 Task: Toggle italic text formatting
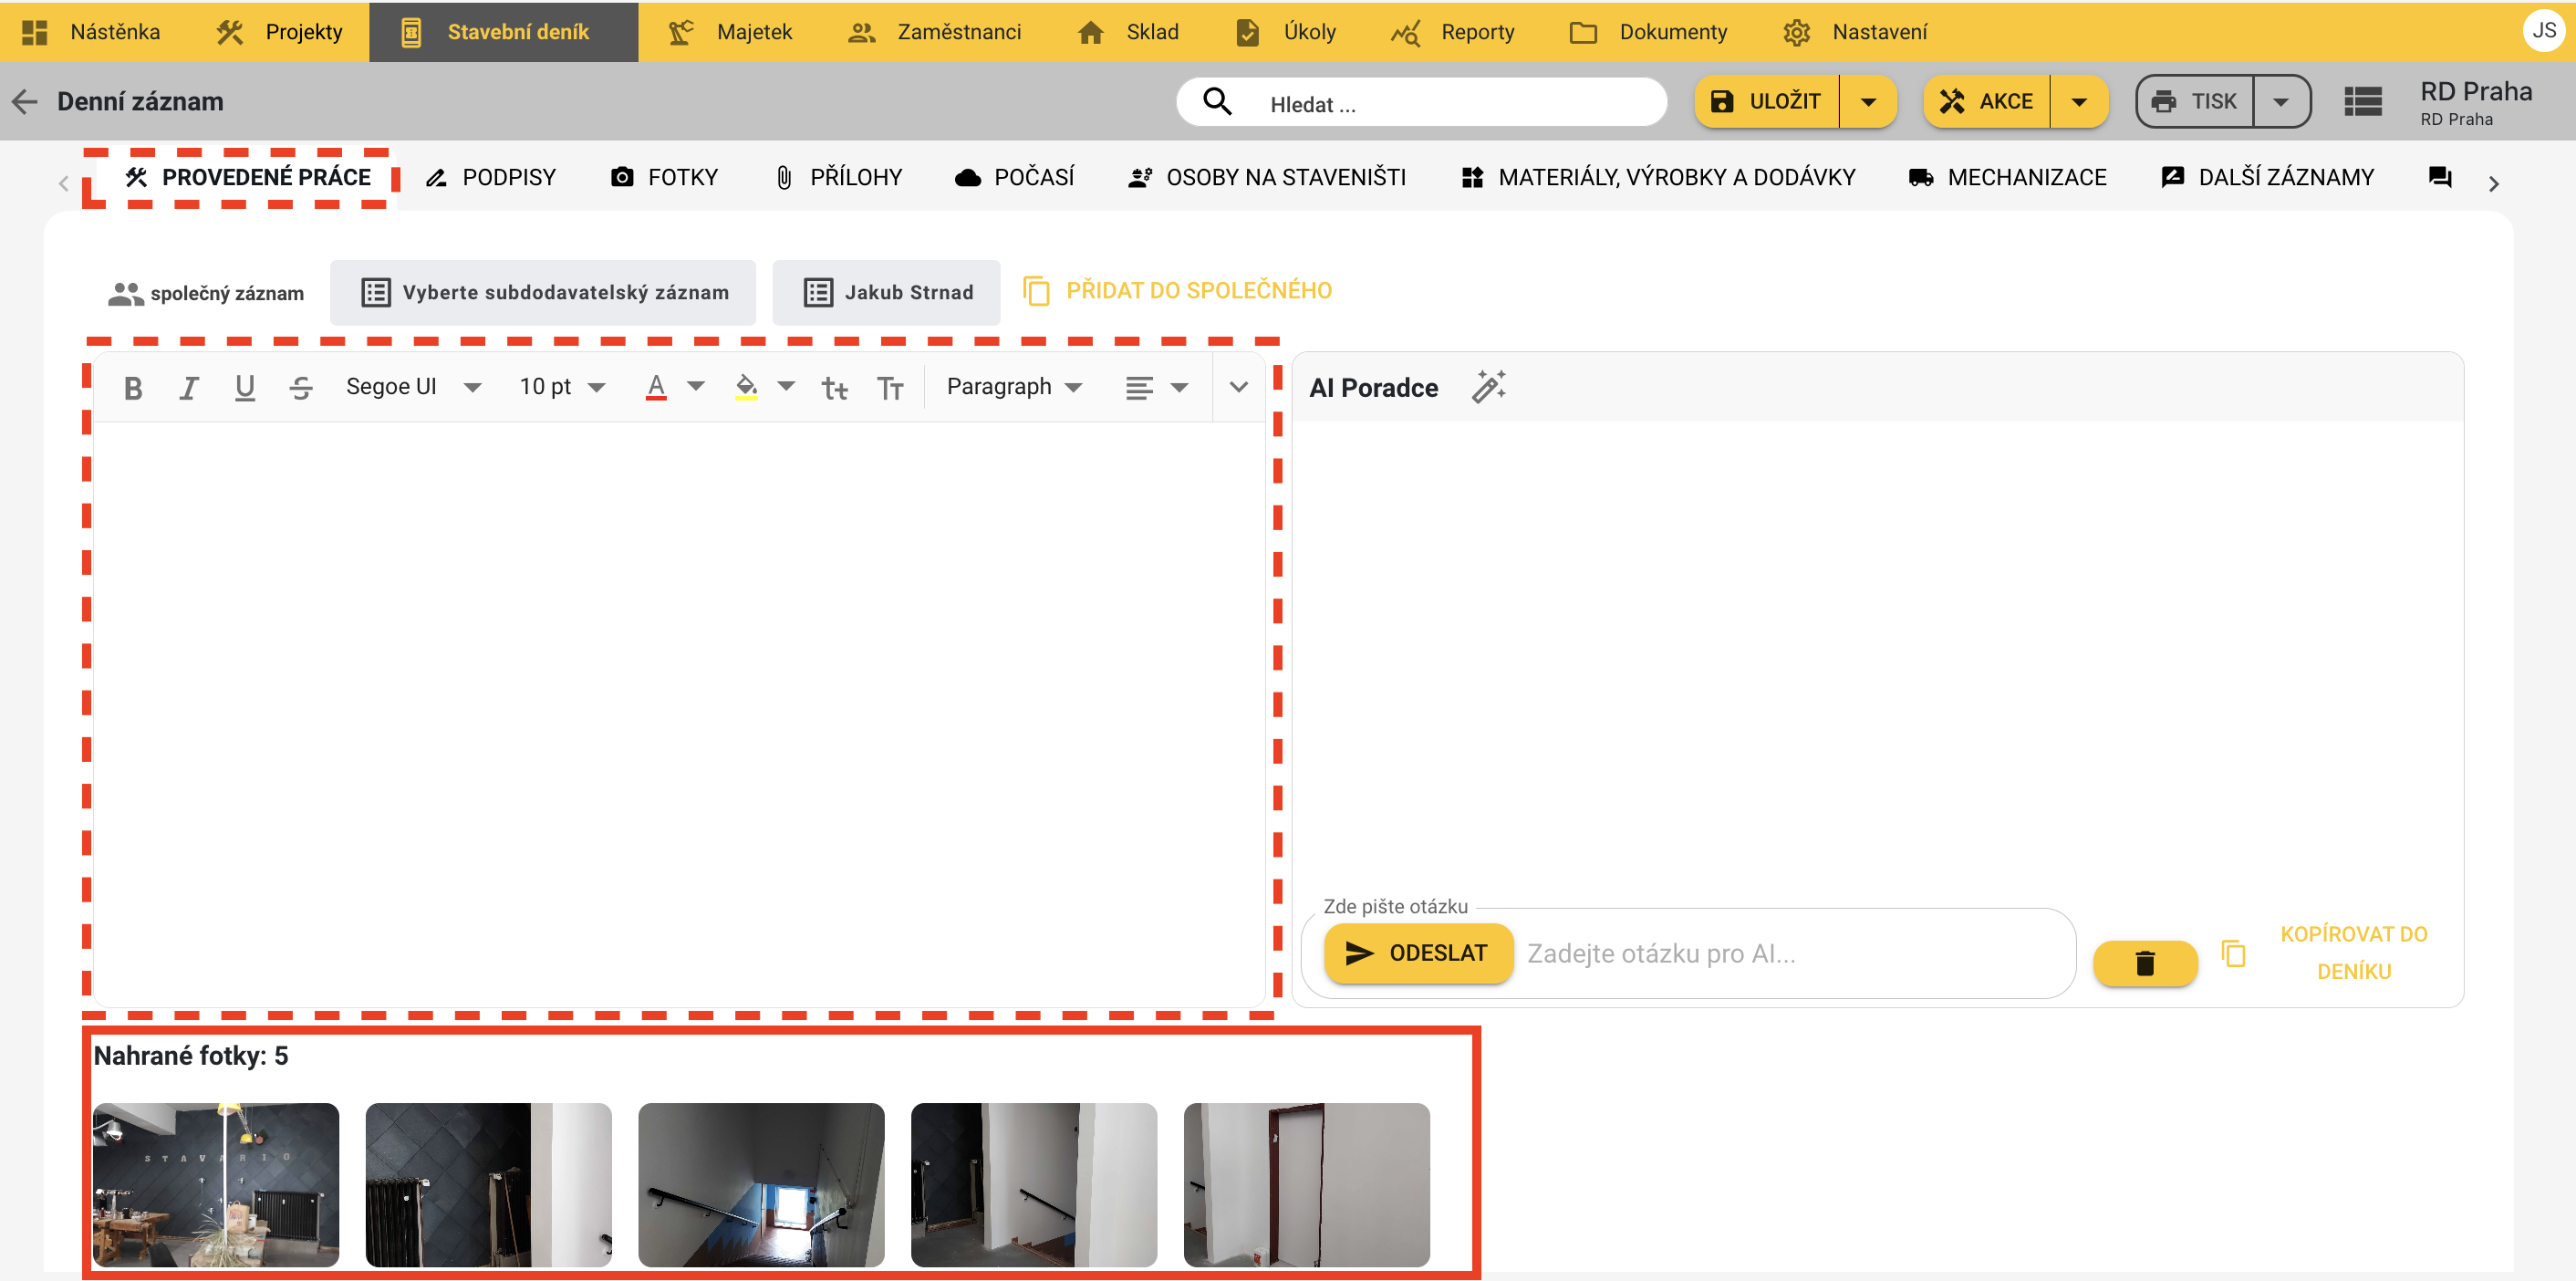(x=188, y=388)
